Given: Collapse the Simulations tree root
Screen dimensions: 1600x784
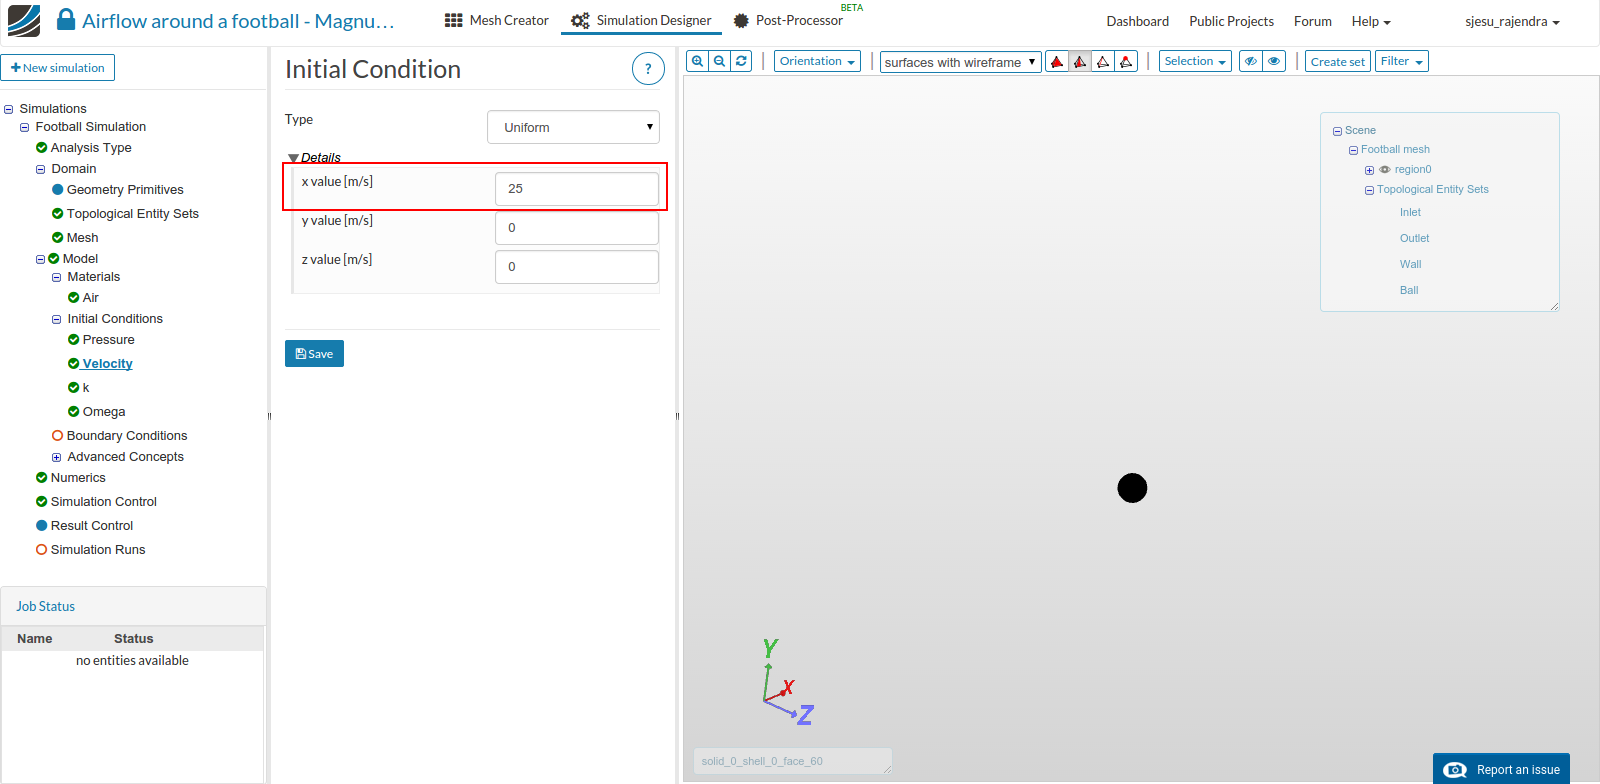Looking at the screenshot, I should pos(8,109).
